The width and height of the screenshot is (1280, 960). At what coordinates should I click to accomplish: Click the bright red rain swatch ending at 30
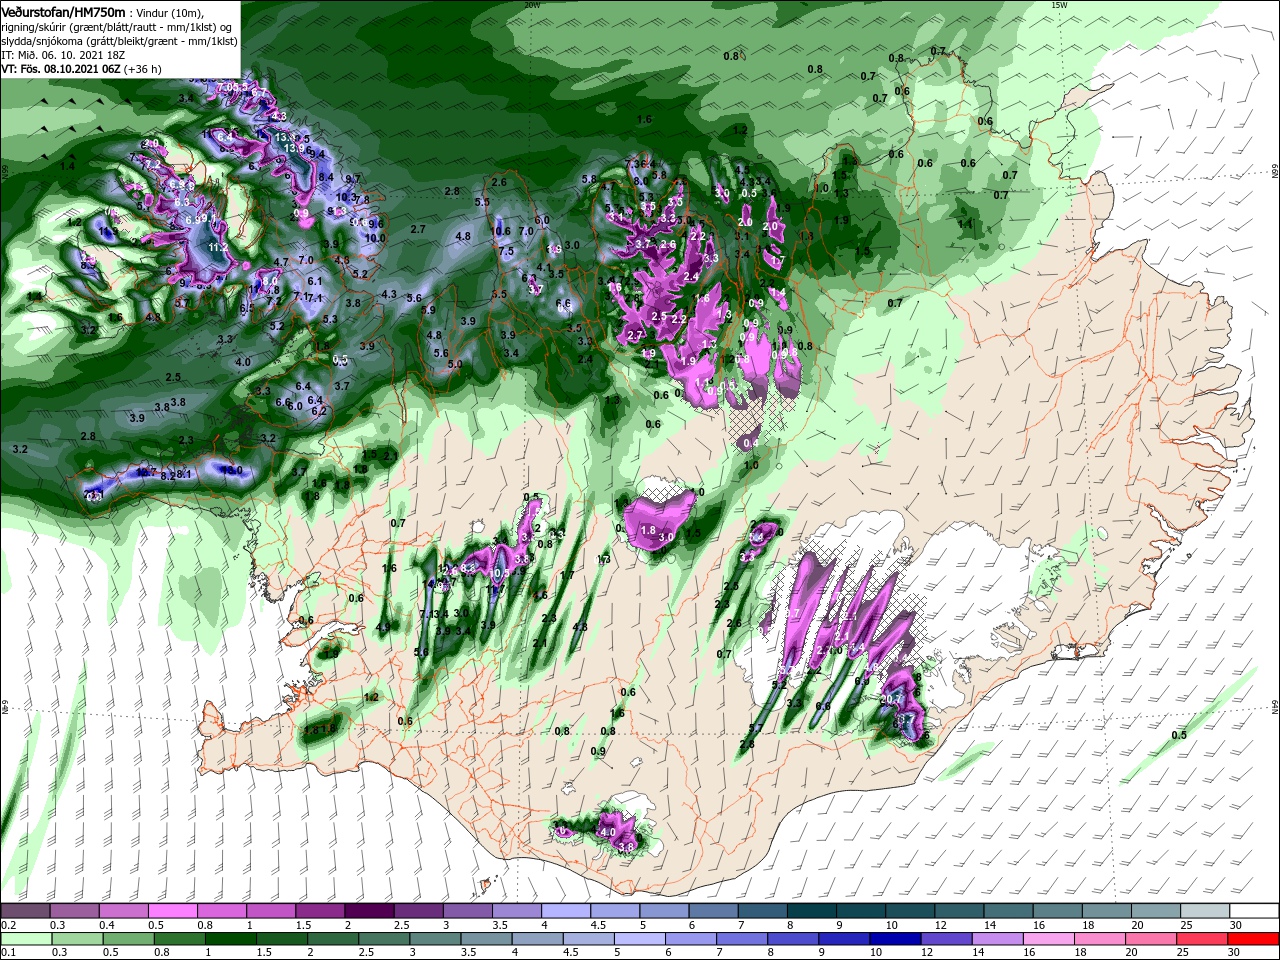[1253, 938]
